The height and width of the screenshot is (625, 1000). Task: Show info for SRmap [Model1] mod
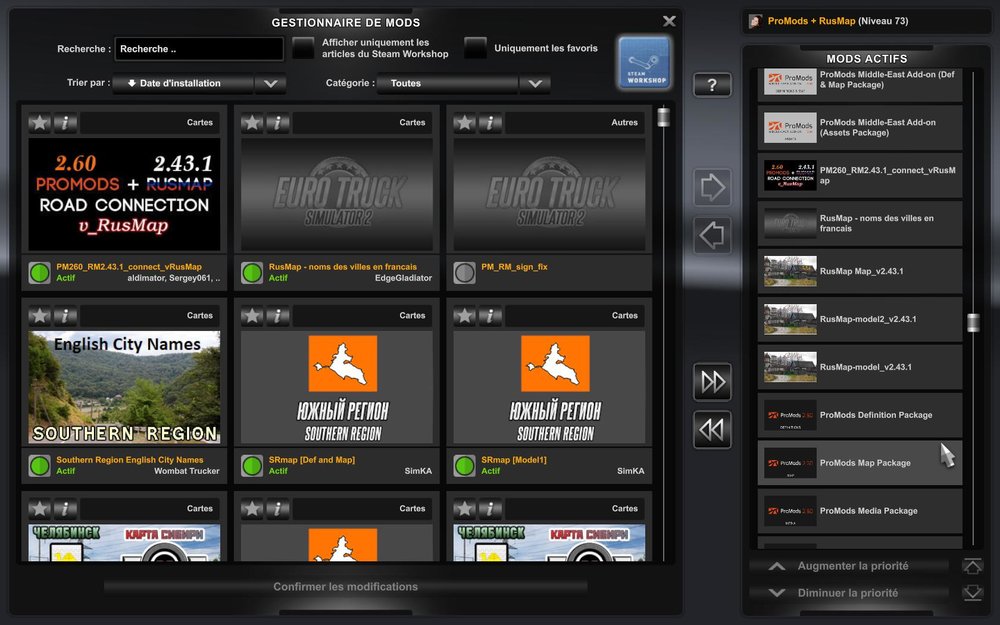490,316
